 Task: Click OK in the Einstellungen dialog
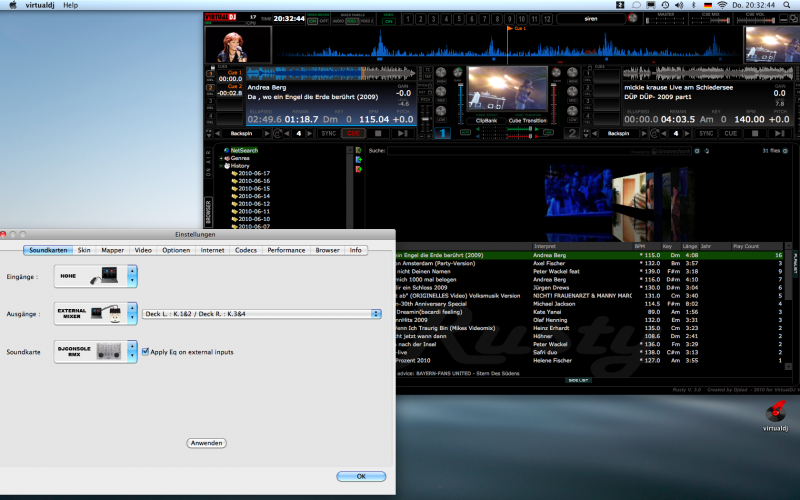[361, 476]
